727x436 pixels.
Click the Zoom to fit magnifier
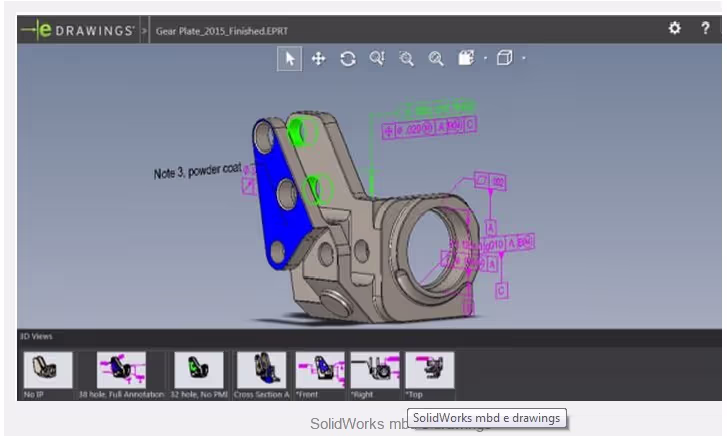(x=436, y=58)
